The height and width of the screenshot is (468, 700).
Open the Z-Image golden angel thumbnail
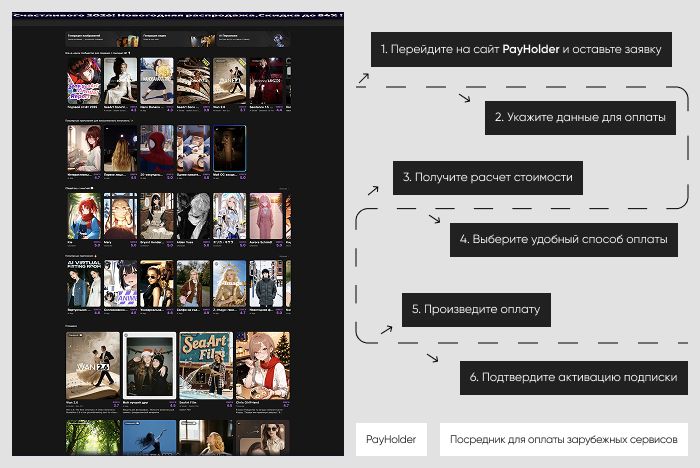coord(227,284)
